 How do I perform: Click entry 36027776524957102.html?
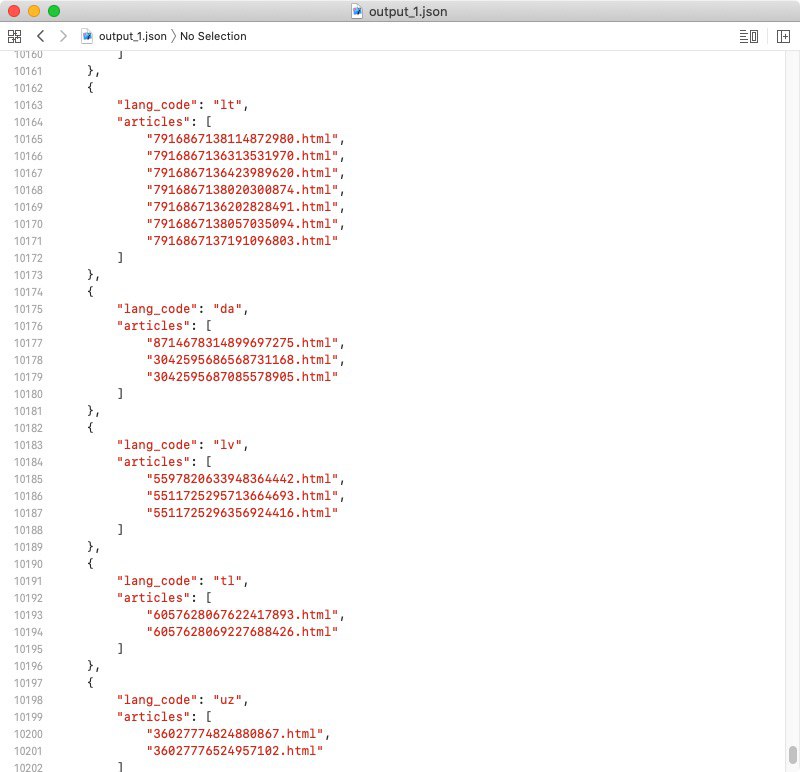pyautogui.click(x=235, y=751)
